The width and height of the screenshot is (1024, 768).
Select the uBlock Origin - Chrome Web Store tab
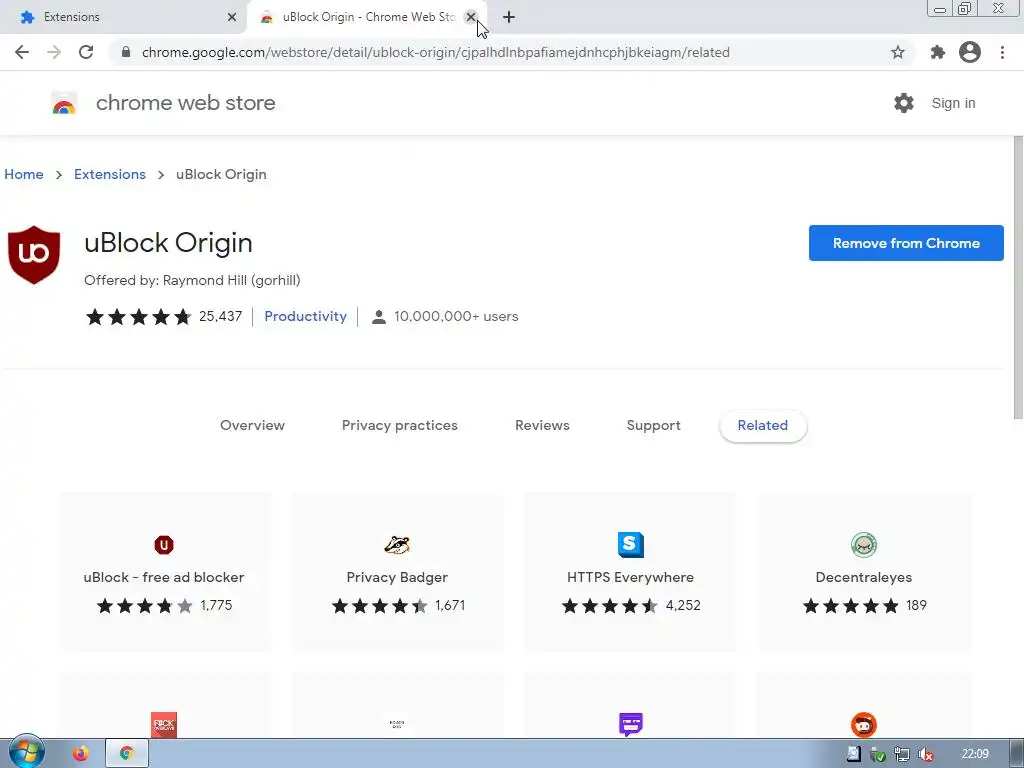[x=367, y=17]
